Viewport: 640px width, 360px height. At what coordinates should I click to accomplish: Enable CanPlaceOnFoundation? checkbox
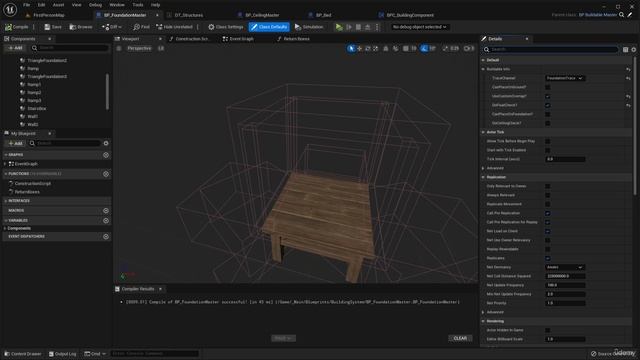pyautogui.click(x=548, y=114)
